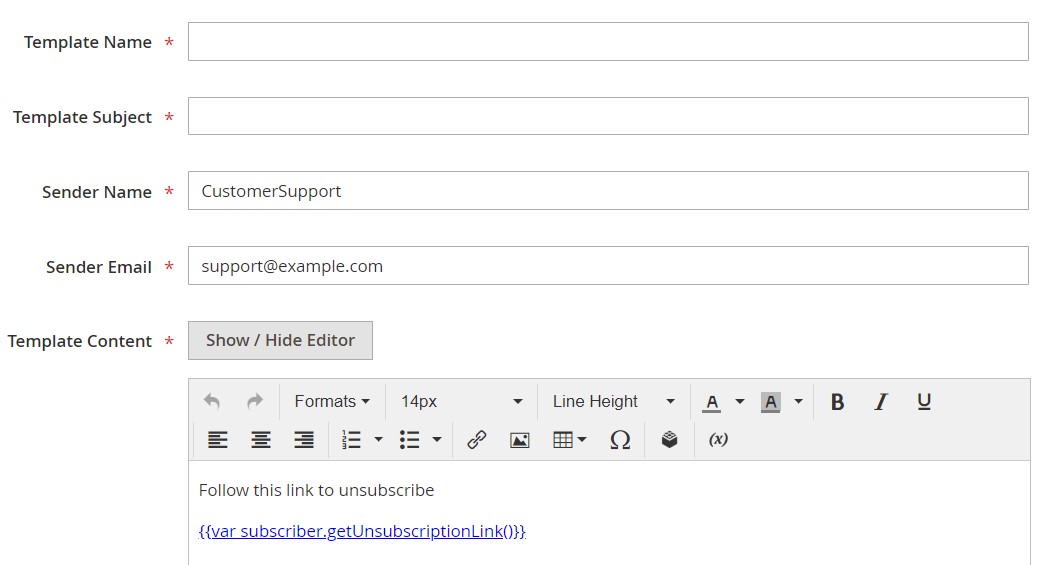Insert a hyperlink using the link icon
This screenshot has height=565, width=1039.
[x=476, y=440]
